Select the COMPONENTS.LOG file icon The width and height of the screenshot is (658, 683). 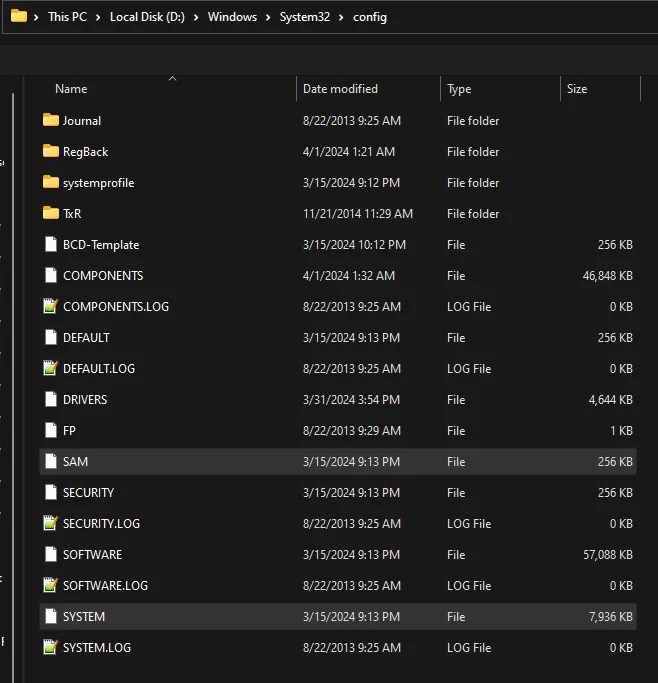pos(51,306)
